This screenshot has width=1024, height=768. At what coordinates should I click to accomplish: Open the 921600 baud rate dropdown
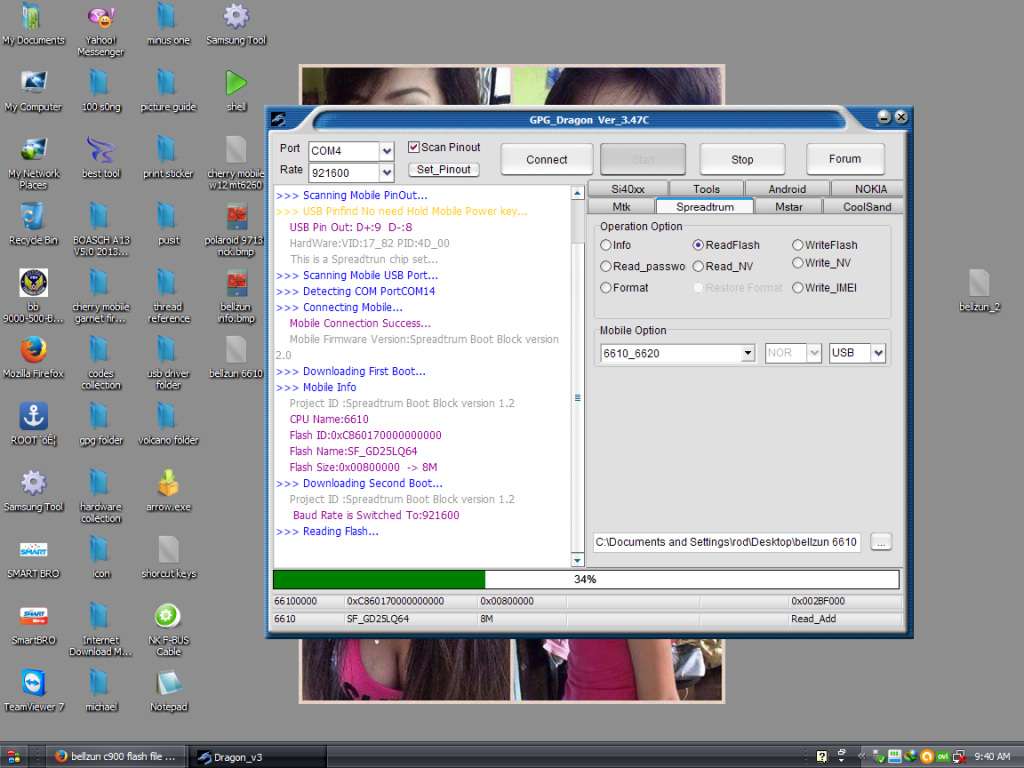click(x=386, y=173)
